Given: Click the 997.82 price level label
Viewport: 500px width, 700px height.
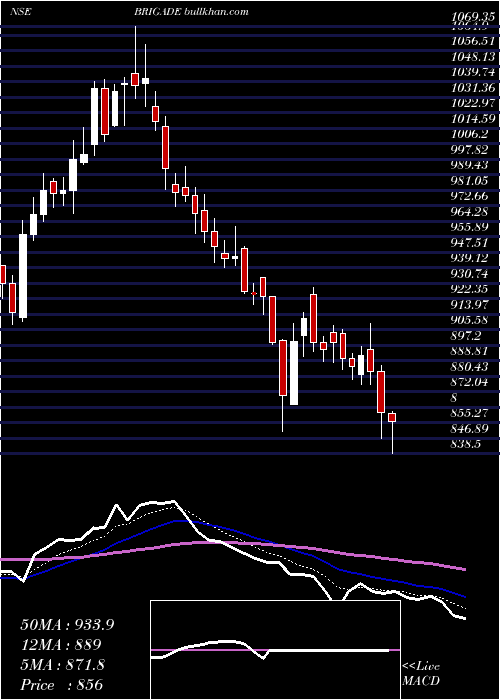Looking at the screenshot, I should point(470,150).
